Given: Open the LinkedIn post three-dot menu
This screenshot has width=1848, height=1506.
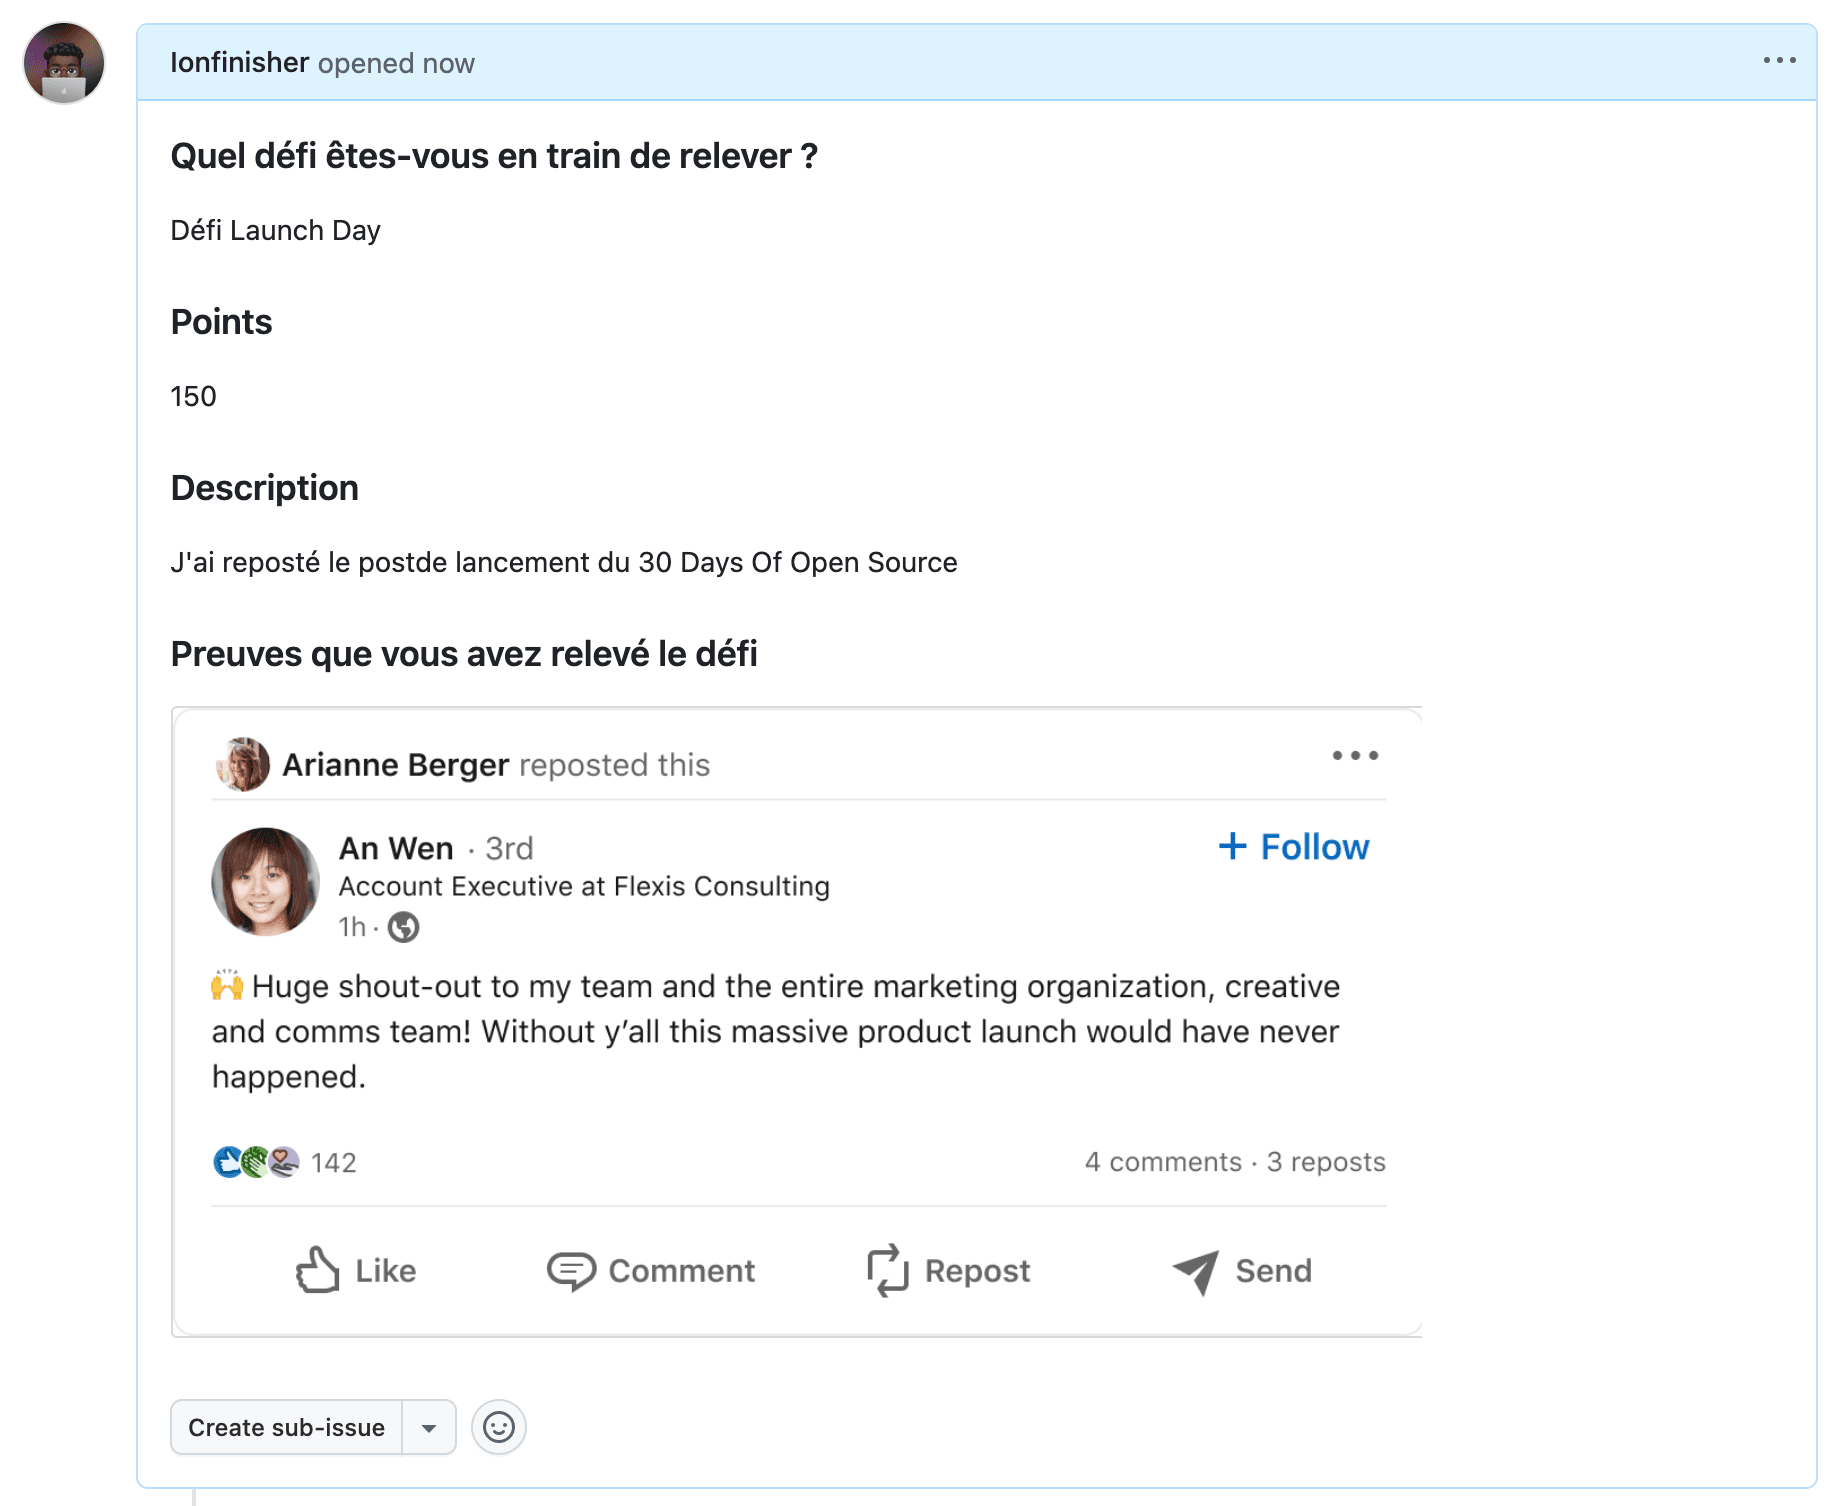Looking at the screenshot, I should coord(1355,756).
